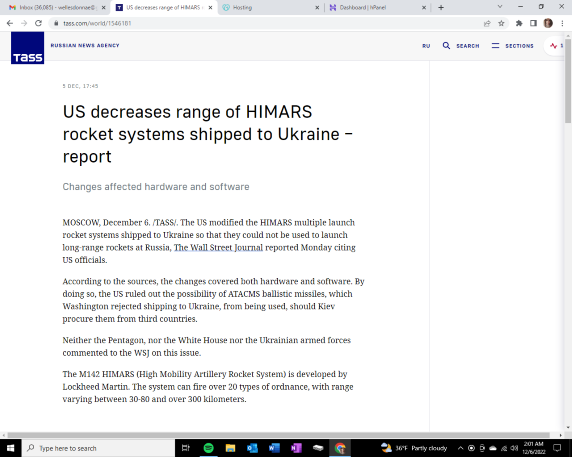The image size is (572, 457).
Task: Open the Chrome profile avatar
Action: (548, 23)
